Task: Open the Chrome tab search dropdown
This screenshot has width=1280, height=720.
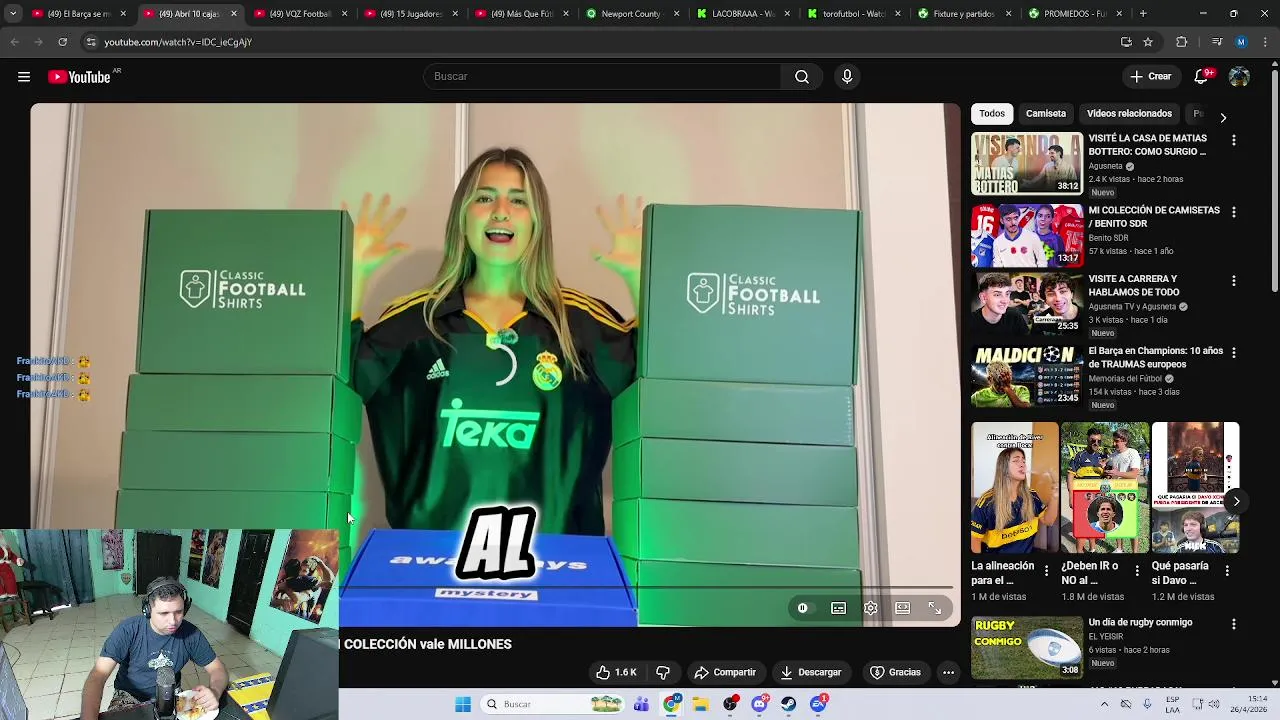Action: (x=13, y=14)
